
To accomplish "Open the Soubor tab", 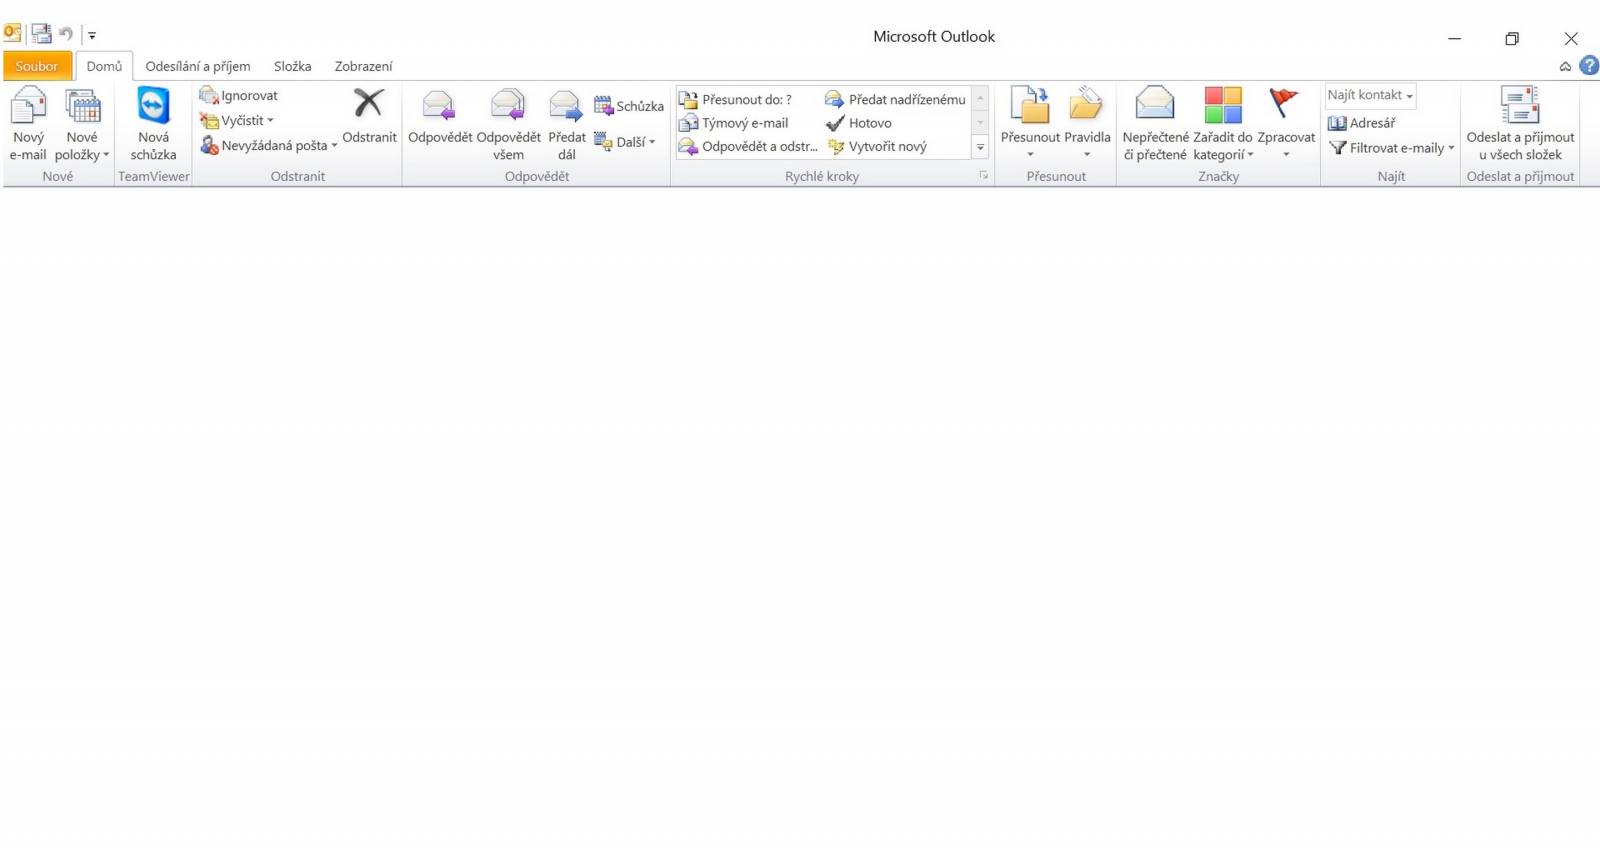I will point(37,66).
